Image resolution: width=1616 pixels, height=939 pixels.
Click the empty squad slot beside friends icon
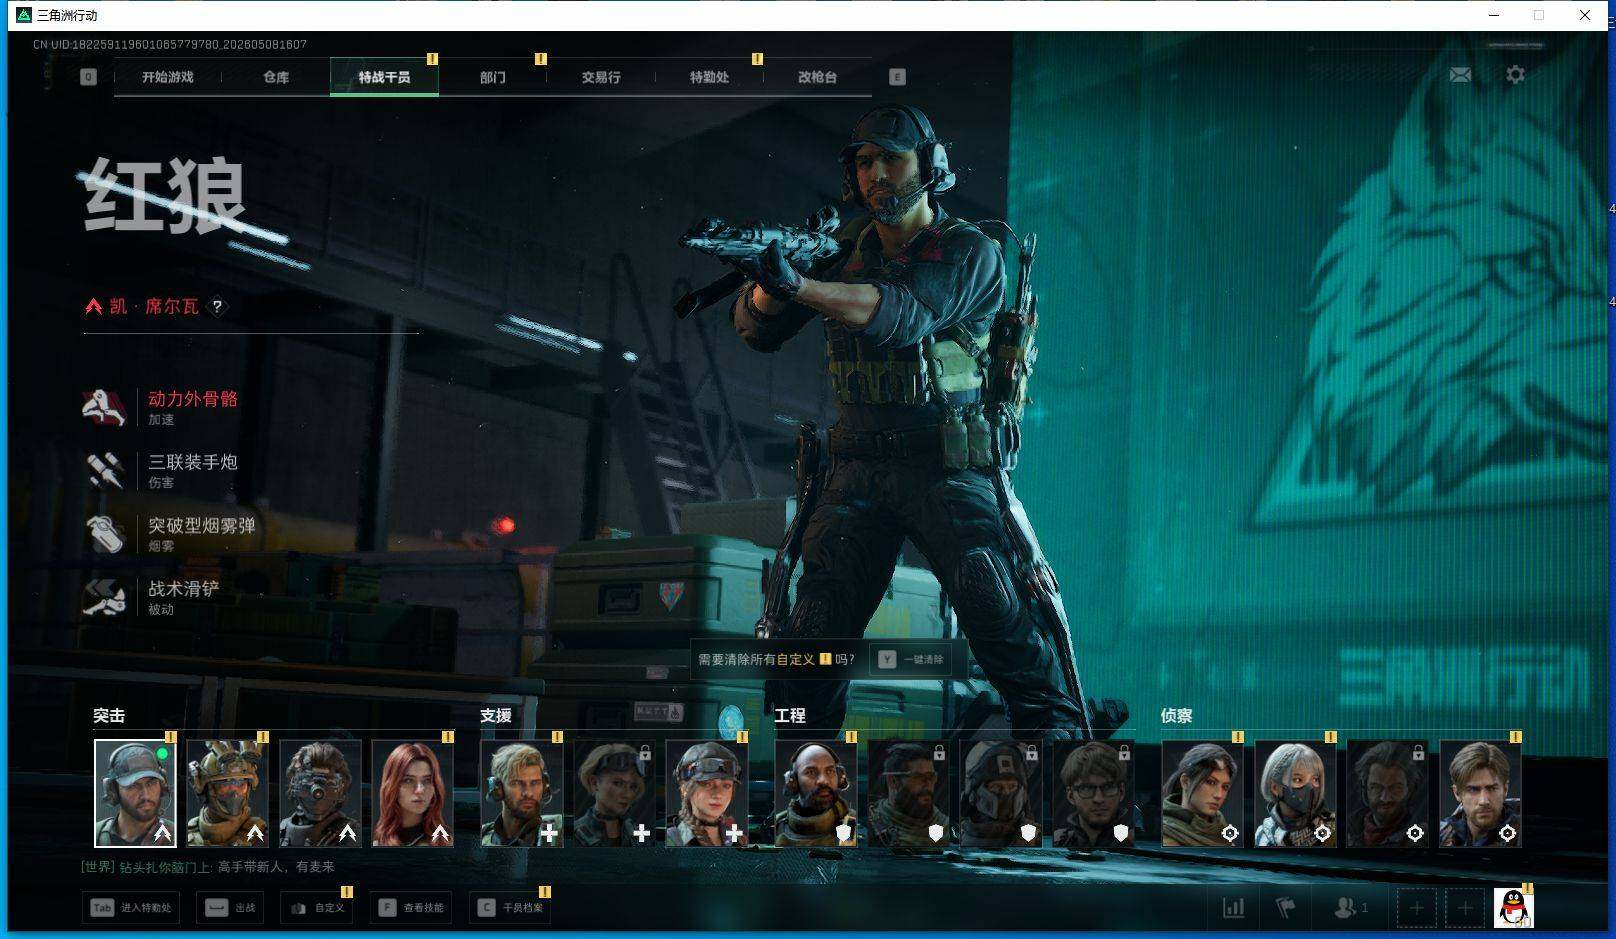(1416, 908)
